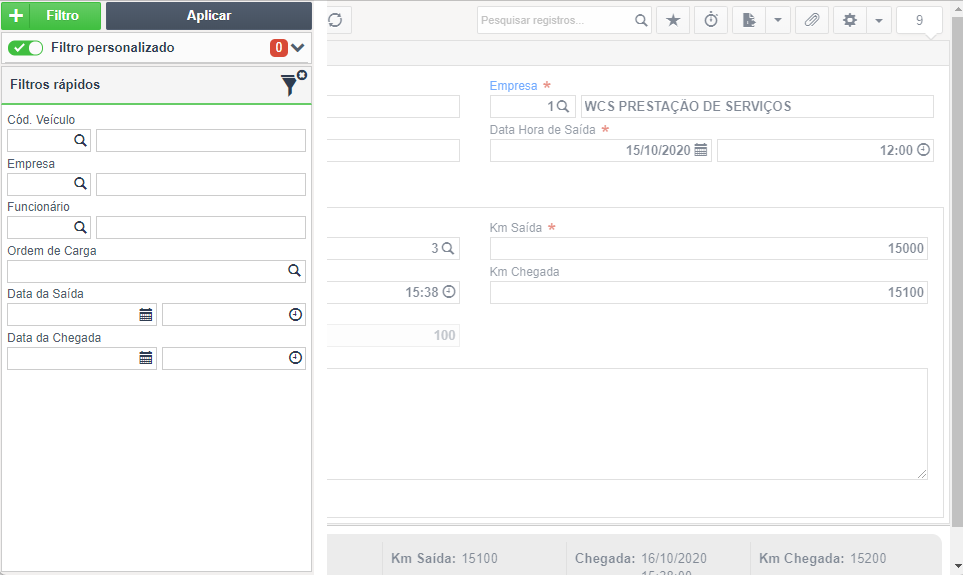Screen dimensions: 963x575
Task: Click the Aplicar button
Action: point(209,16)
